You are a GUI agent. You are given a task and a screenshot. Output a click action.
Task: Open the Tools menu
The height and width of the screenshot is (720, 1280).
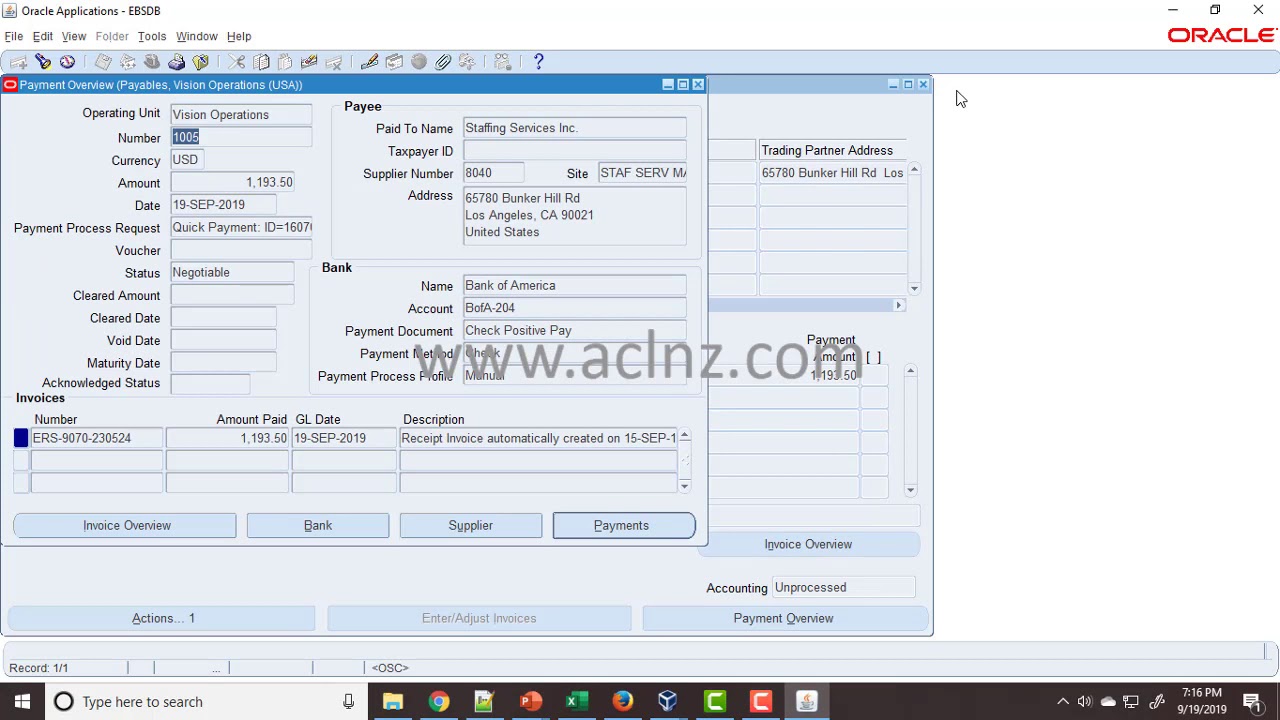pos(152,36)
